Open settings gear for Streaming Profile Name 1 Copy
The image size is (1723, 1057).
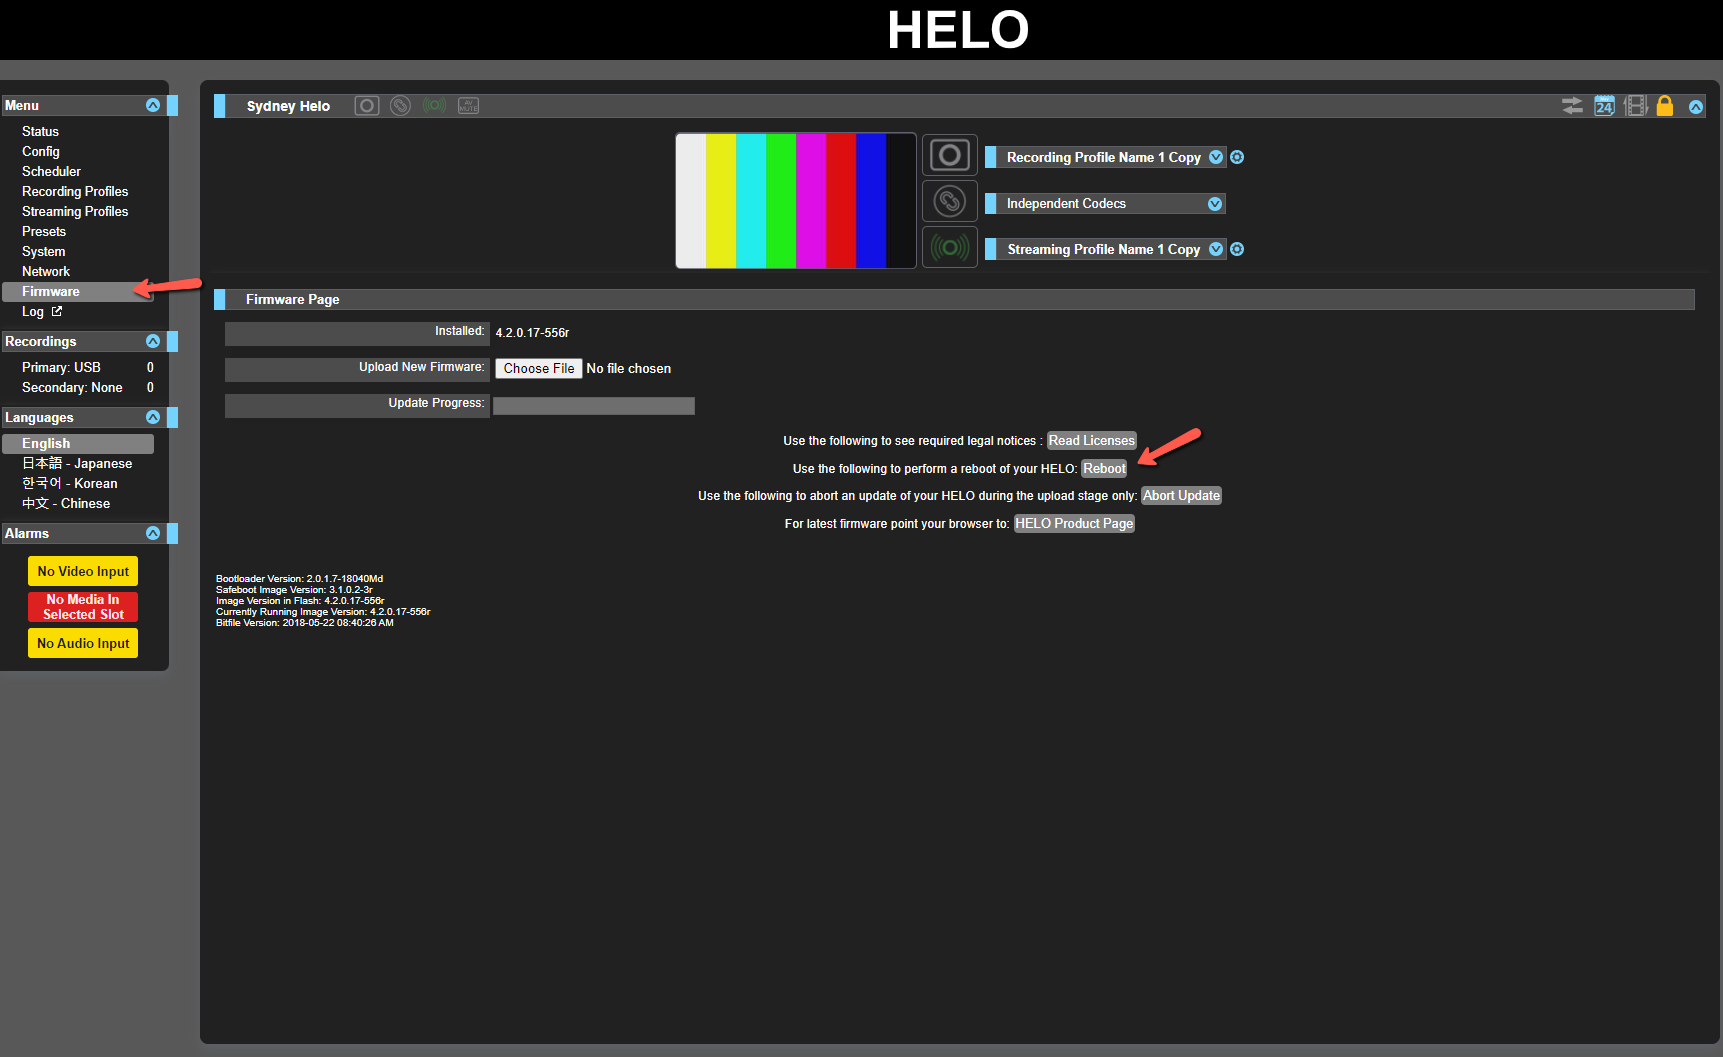pyautogui.click(x=1237, y=249)
